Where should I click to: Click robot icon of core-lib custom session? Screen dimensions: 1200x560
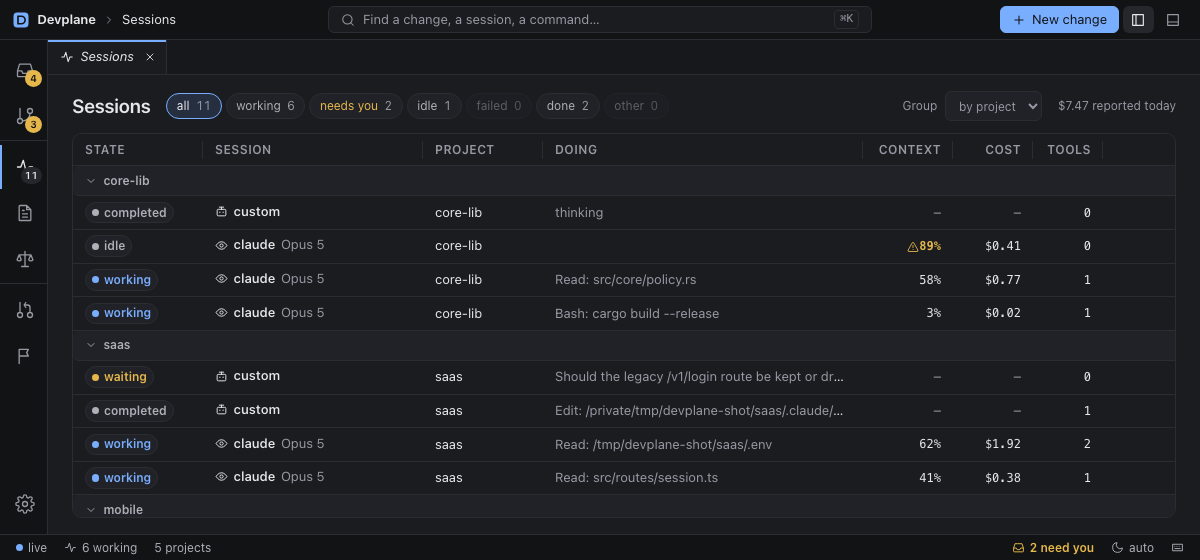(222, 212)
